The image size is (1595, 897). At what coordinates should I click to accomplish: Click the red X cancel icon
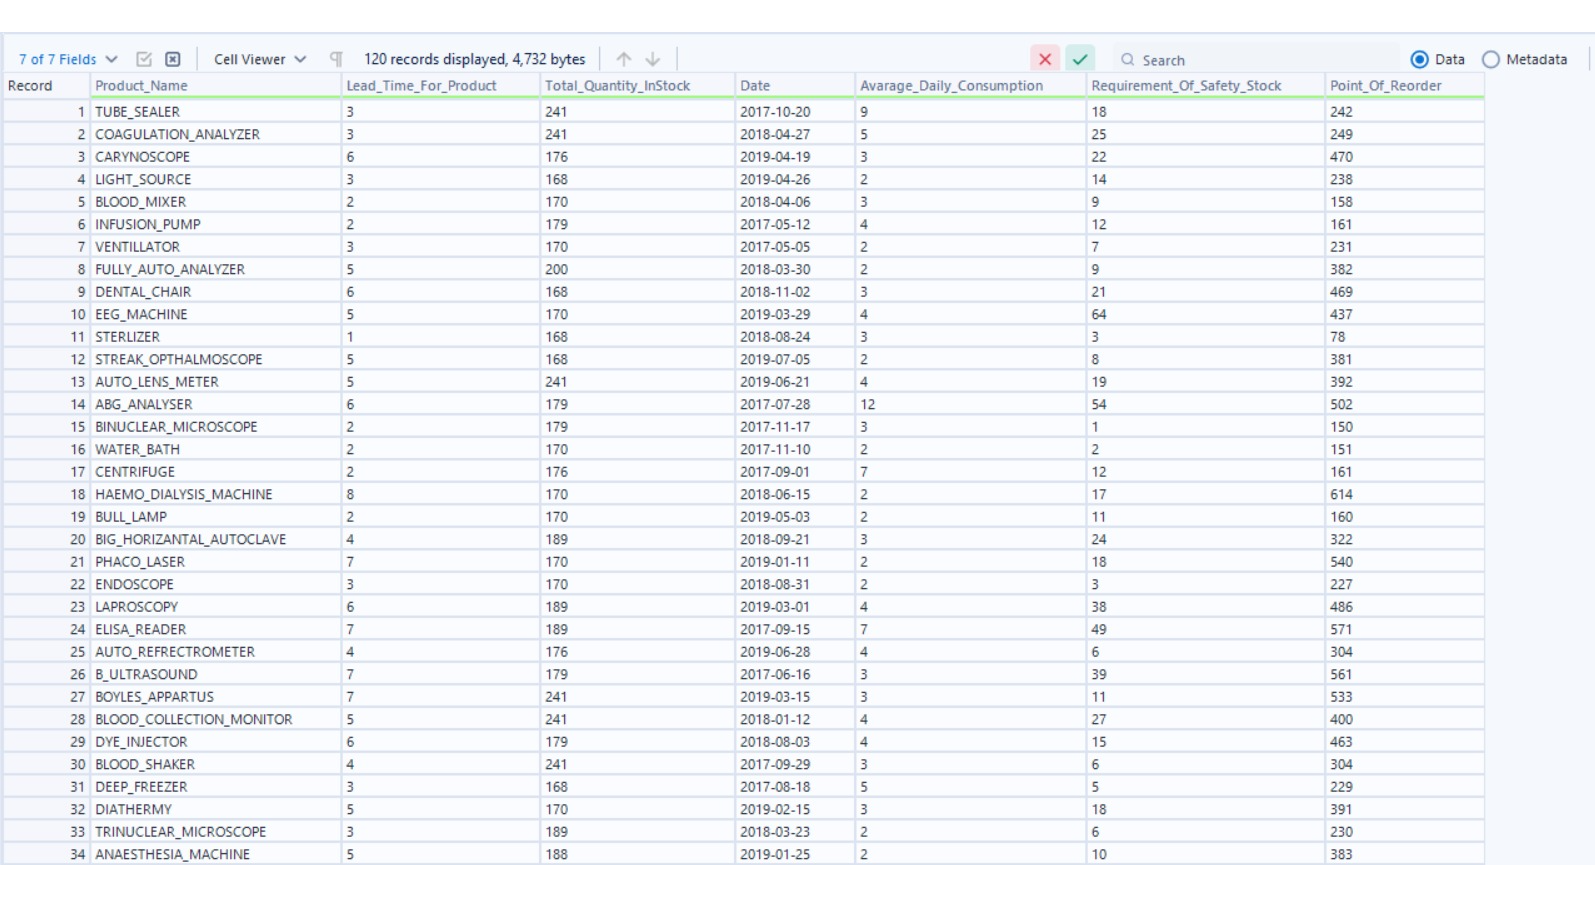(1045, 59)
